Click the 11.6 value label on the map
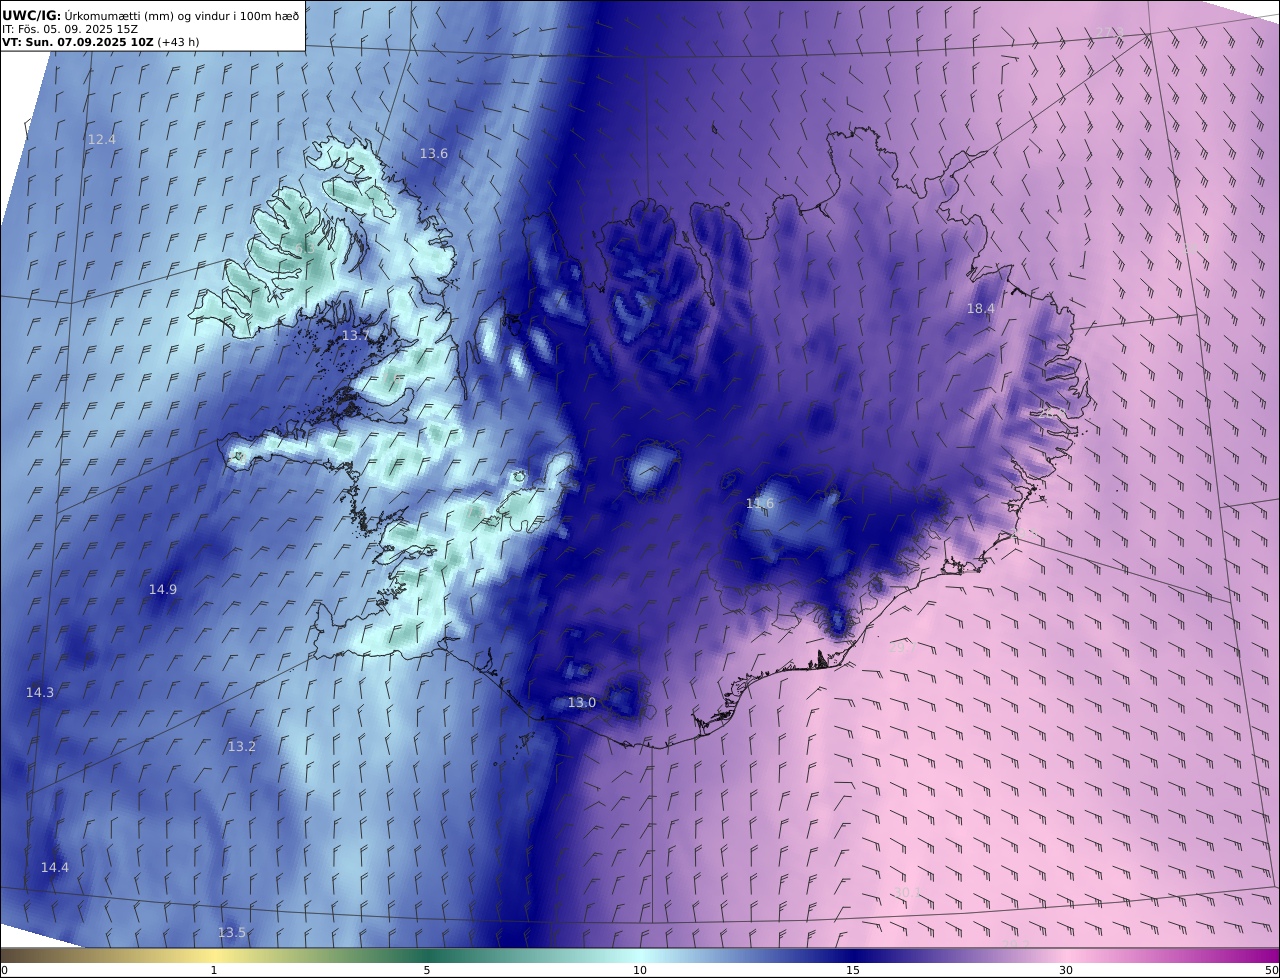This screenshot has height=978, width=1280. [760, 504]
